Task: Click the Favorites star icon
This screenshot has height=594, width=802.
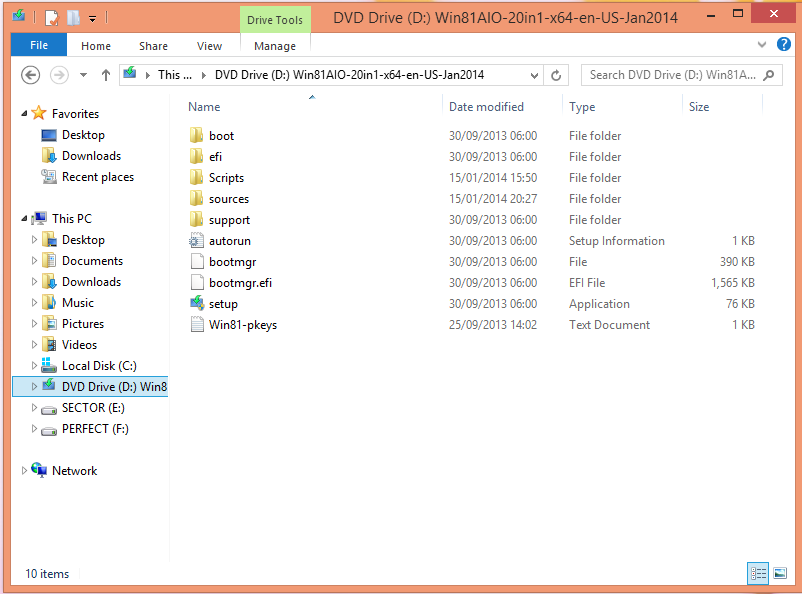Action: [39, 113]
